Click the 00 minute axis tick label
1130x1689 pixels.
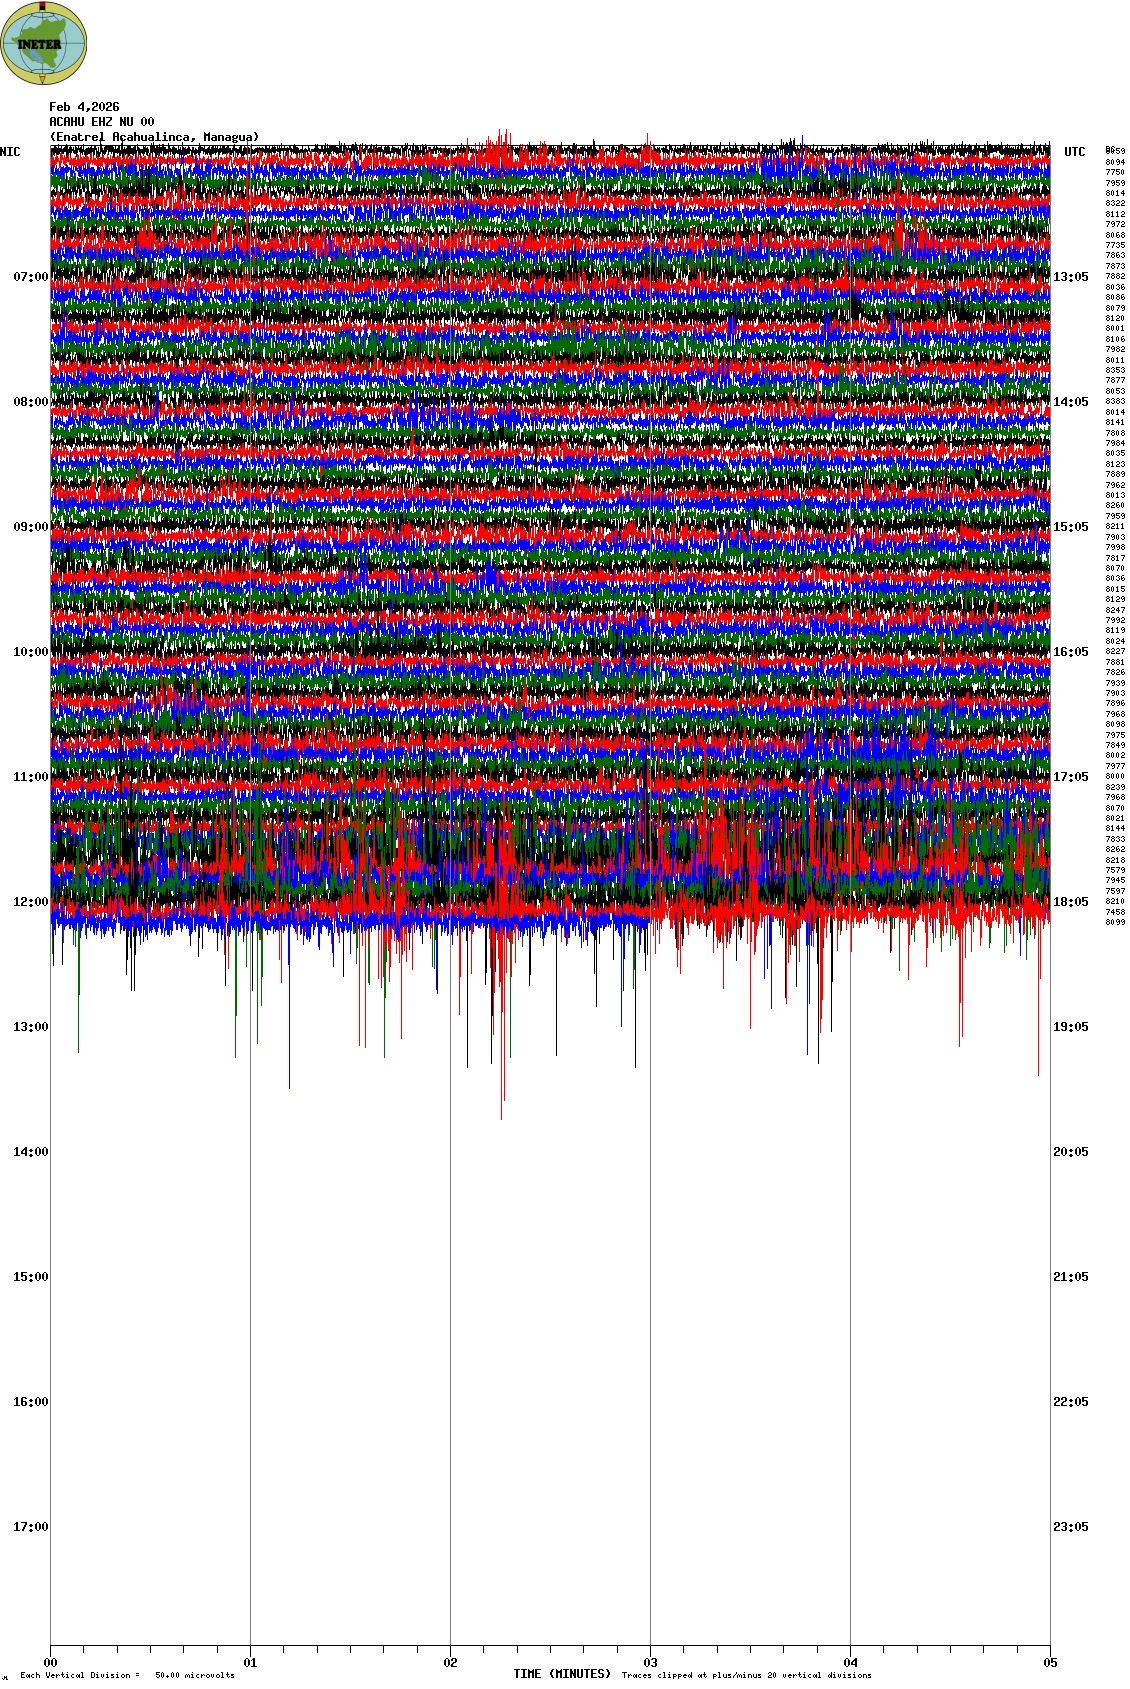click(51, 1663)
